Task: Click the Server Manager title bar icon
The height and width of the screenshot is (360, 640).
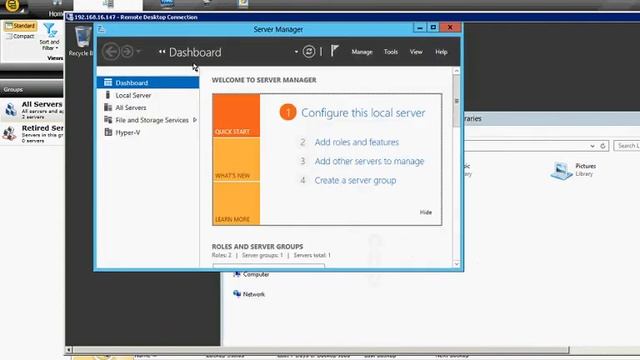Action: tap(101, 29)
